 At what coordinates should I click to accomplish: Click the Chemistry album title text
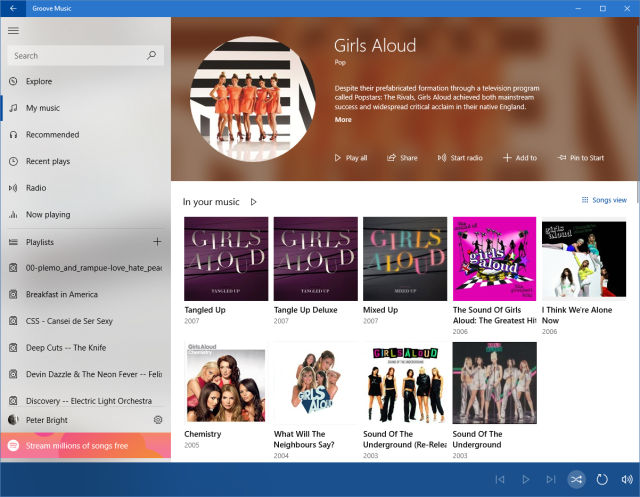202,434
